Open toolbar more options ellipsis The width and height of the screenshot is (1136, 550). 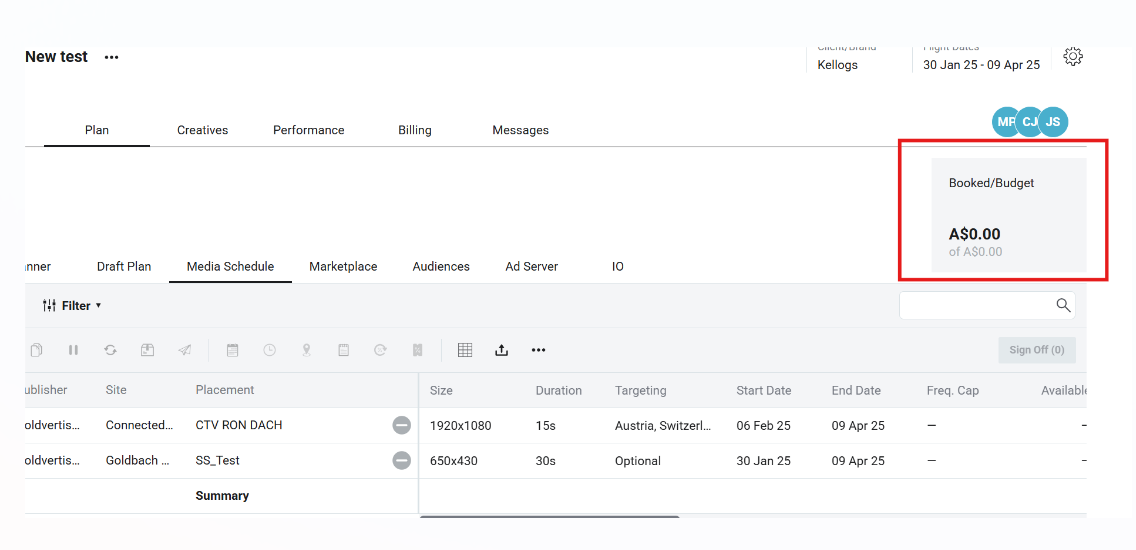point(539,350)
